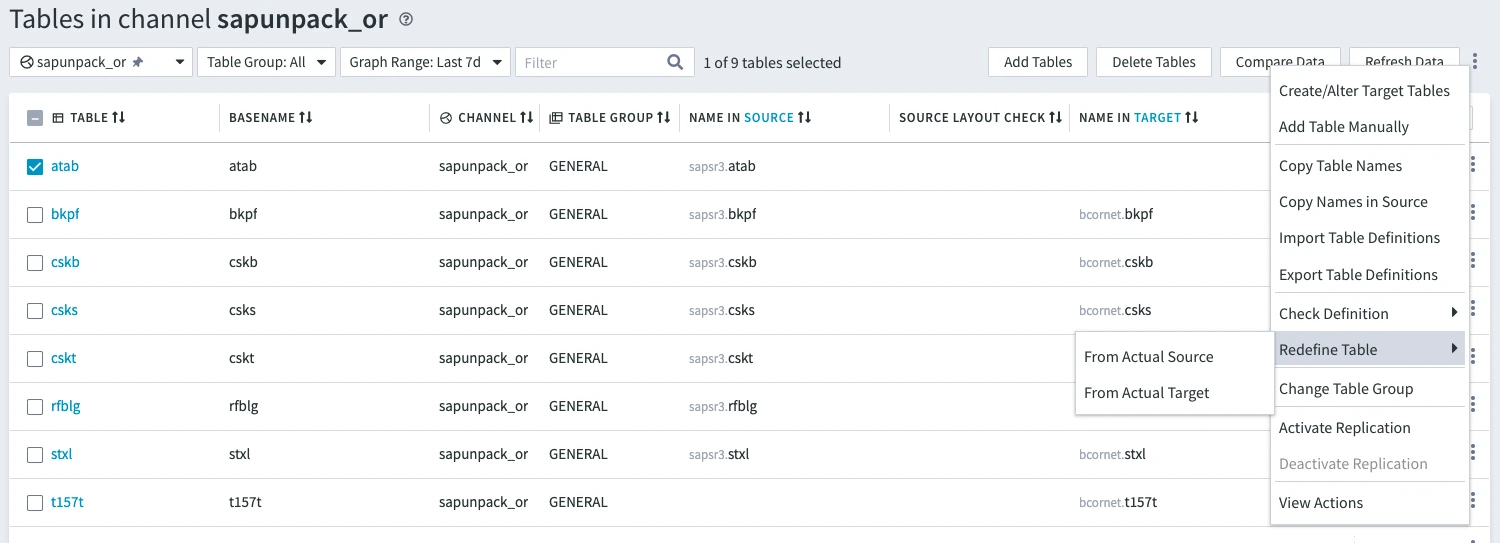Screen dimensions: 1500x543
Task: Check the t157t row checkbox
Action: pyautogui.click(x=35, y=502)
